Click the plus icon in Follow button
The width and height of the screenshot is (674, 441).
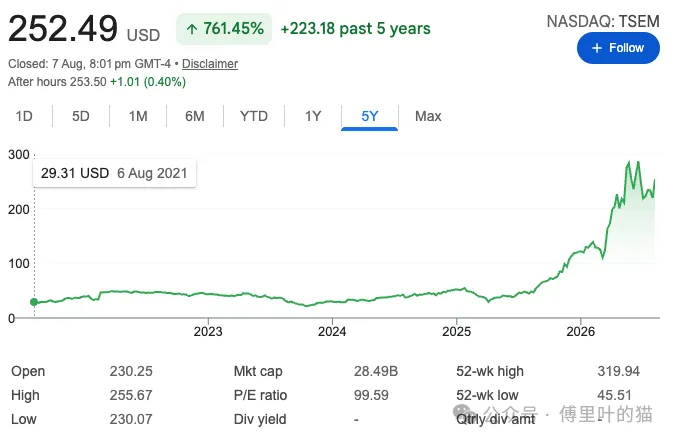[597, 48]
